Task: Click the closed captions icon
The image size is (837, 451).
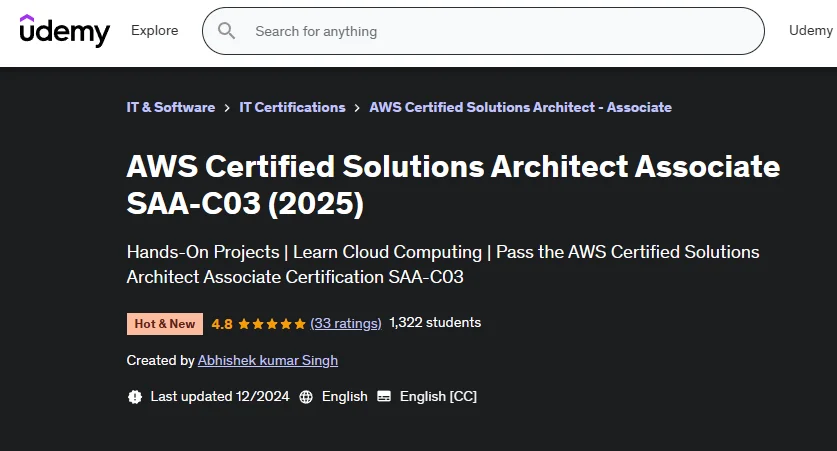Action: [384, 397]
